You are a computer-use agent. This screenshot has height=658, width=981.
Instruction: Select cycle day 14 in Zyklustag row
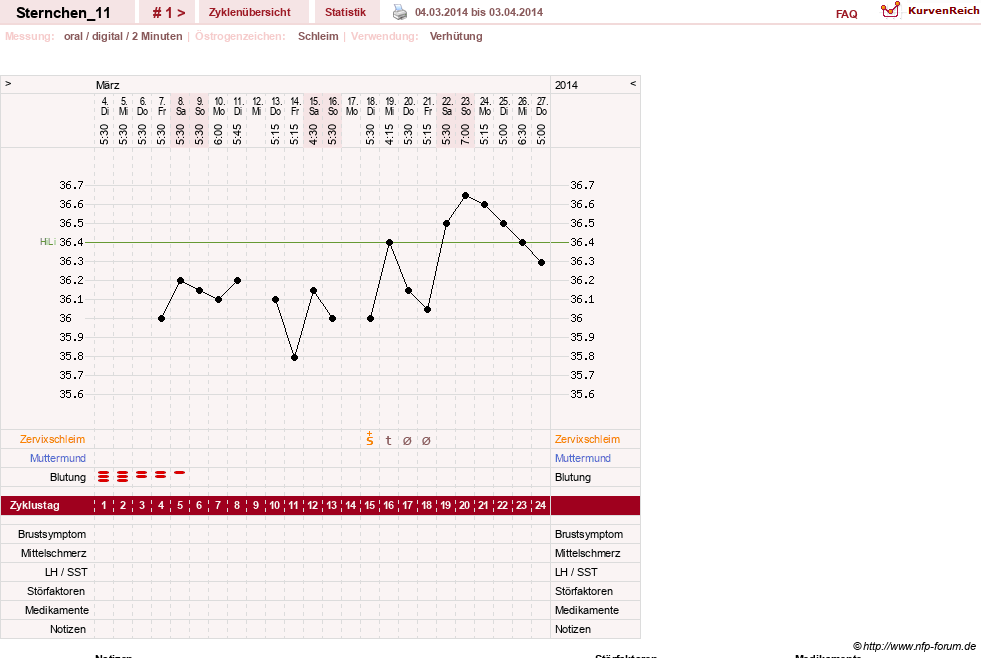click(x=350, y=505)
